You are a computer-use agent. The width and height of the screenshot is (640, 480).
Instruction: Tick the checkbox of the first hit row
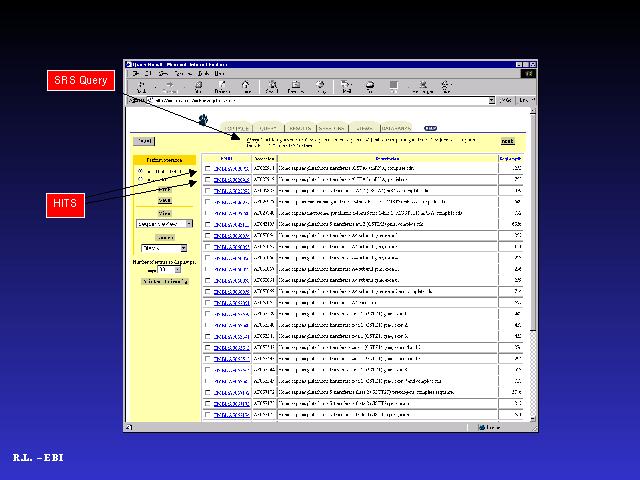207,168
